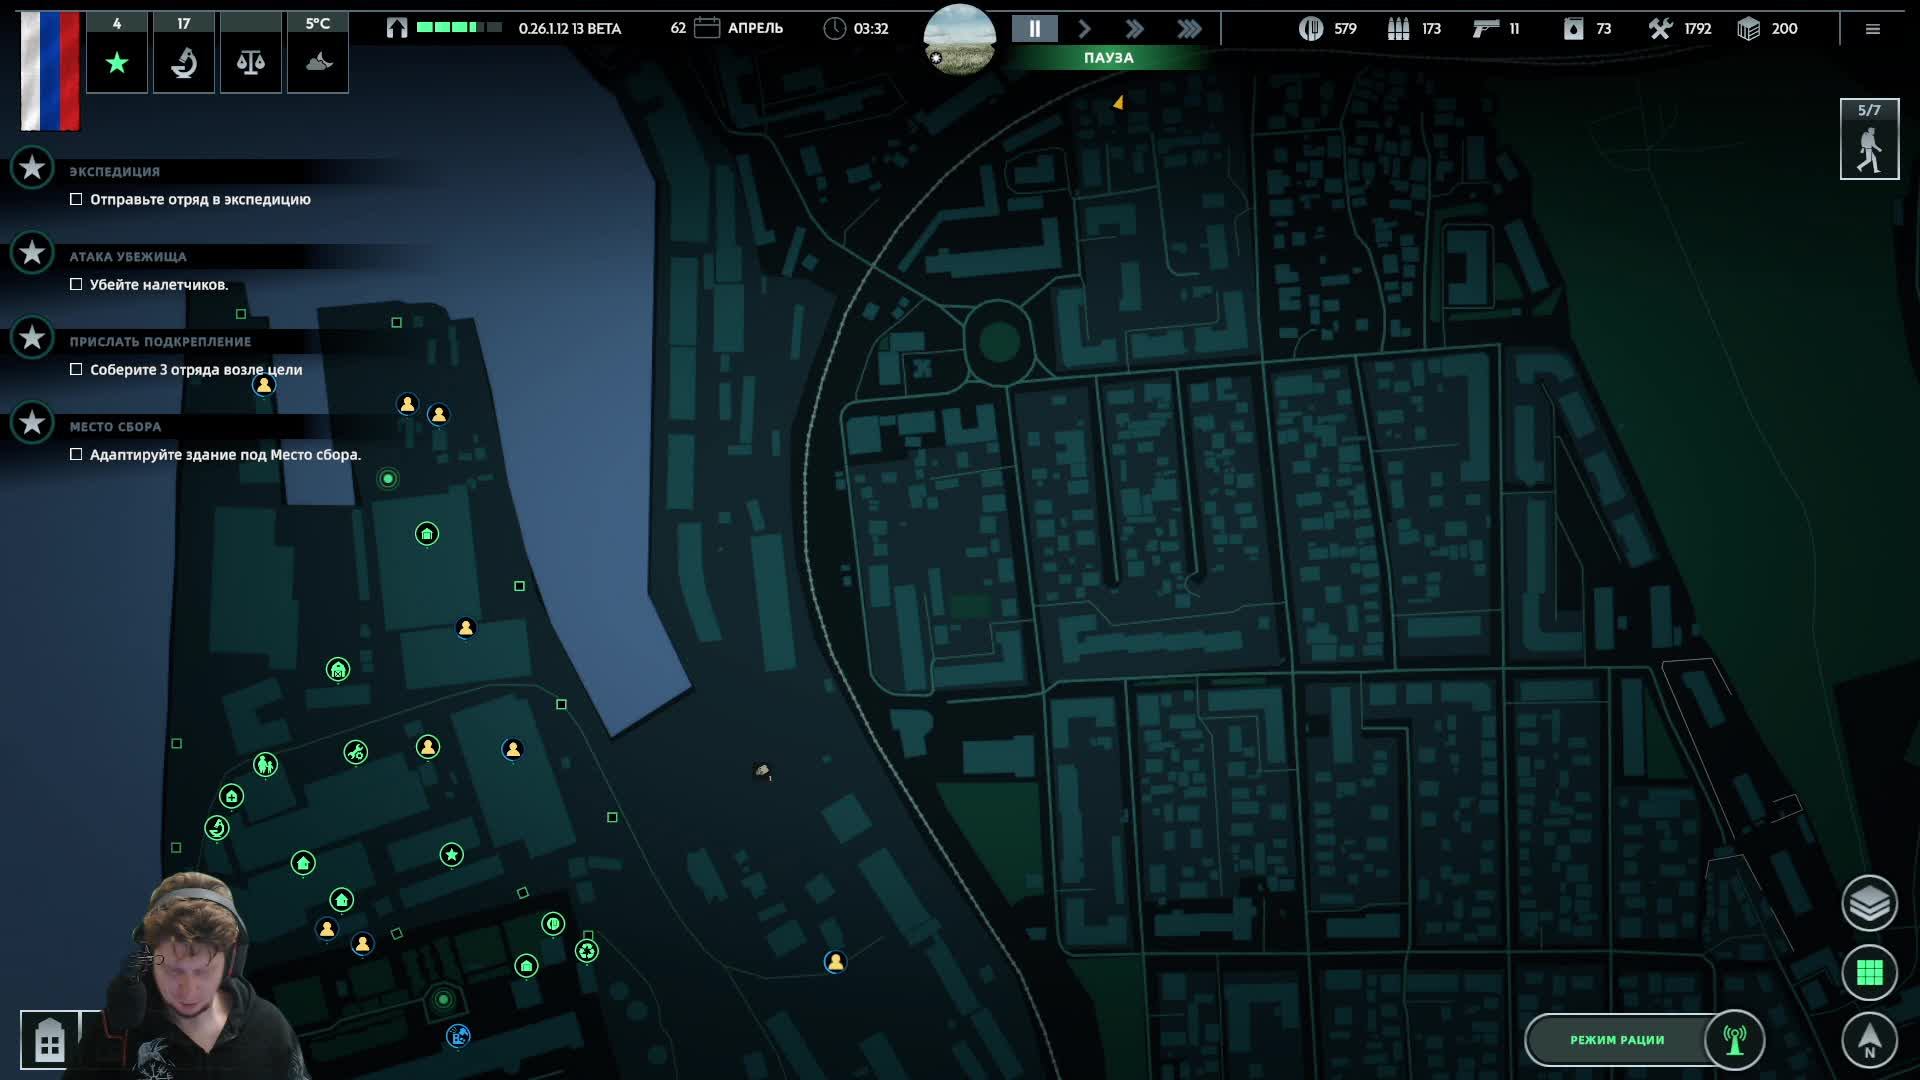Expand the 'Место сбора' quest header
Image resolution: width=1920 pixels, height=1080 pixels.
115,426
